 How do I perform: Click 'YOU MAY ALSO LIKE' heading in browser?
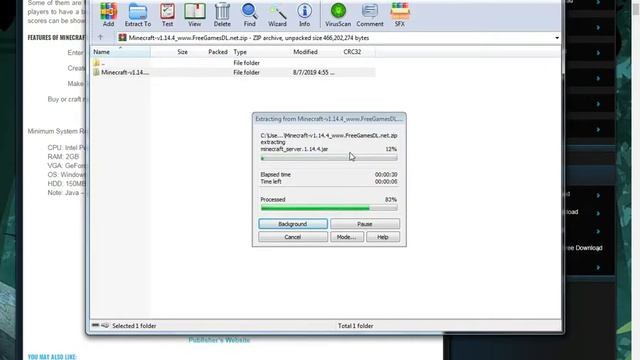(x=52, y=356)
